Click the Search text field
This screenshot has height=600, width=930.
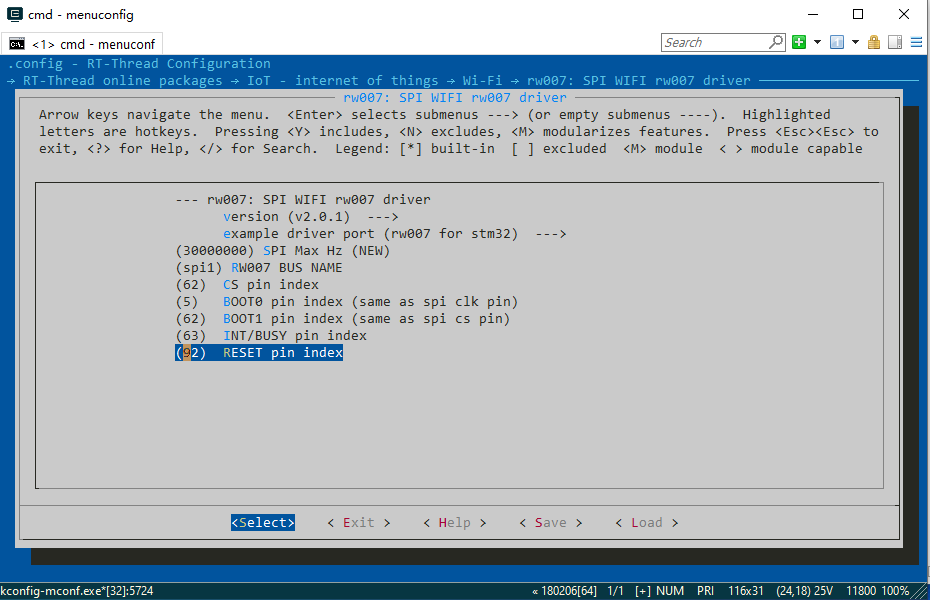coord(714,42)
